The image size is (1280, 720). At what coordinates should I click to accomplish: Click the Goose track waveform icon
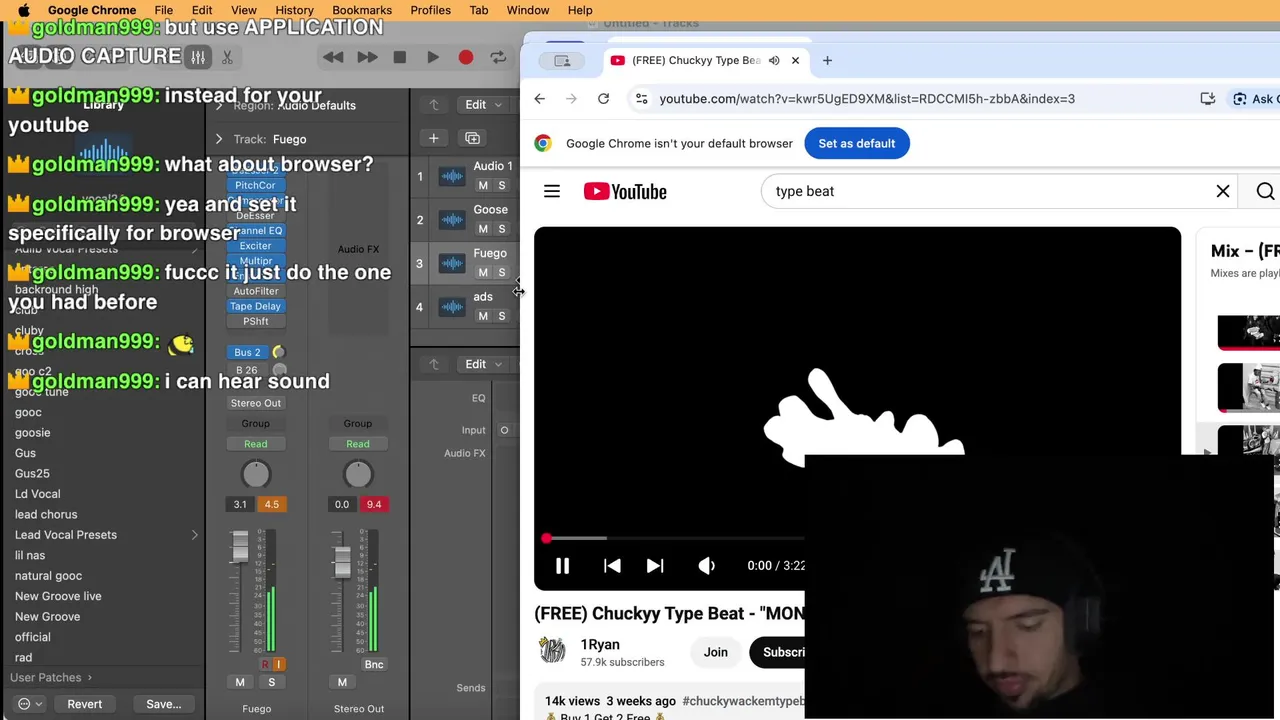[452, 220]
